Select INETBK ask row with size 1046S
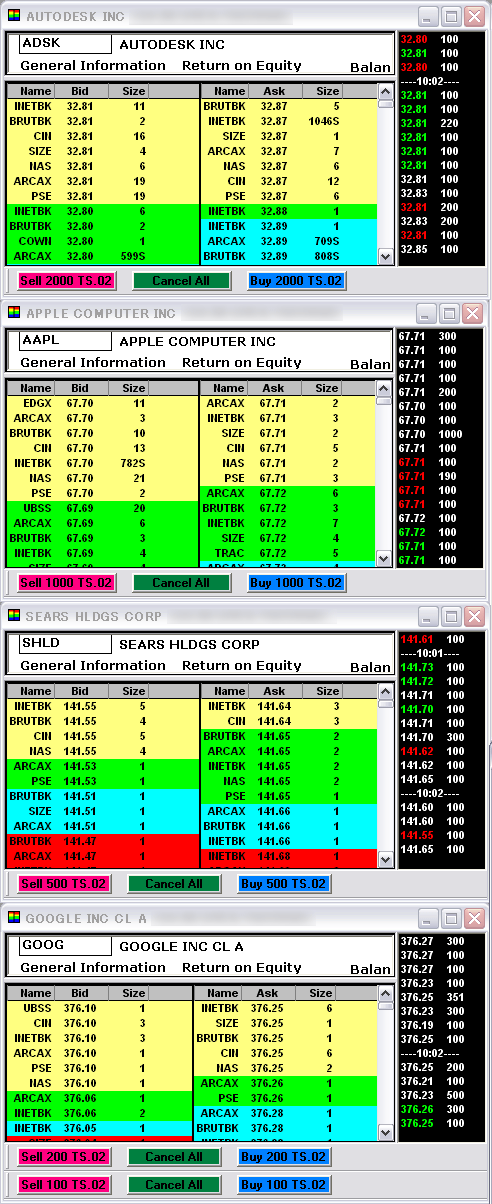Viewport: 492px width, 1204px height. coord(289,121)
